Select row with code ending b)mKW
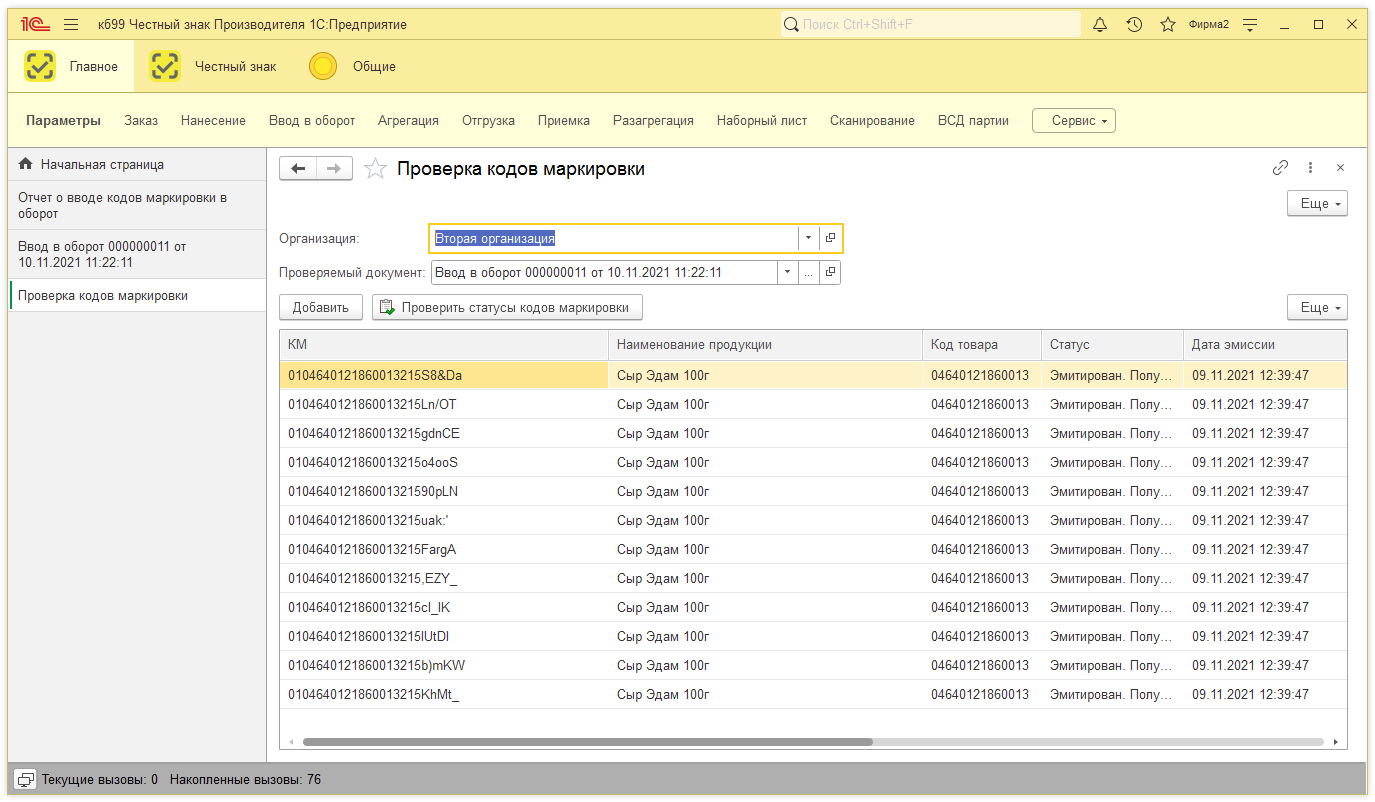This screenshot has height=802, width=1375. click(813, 665)
